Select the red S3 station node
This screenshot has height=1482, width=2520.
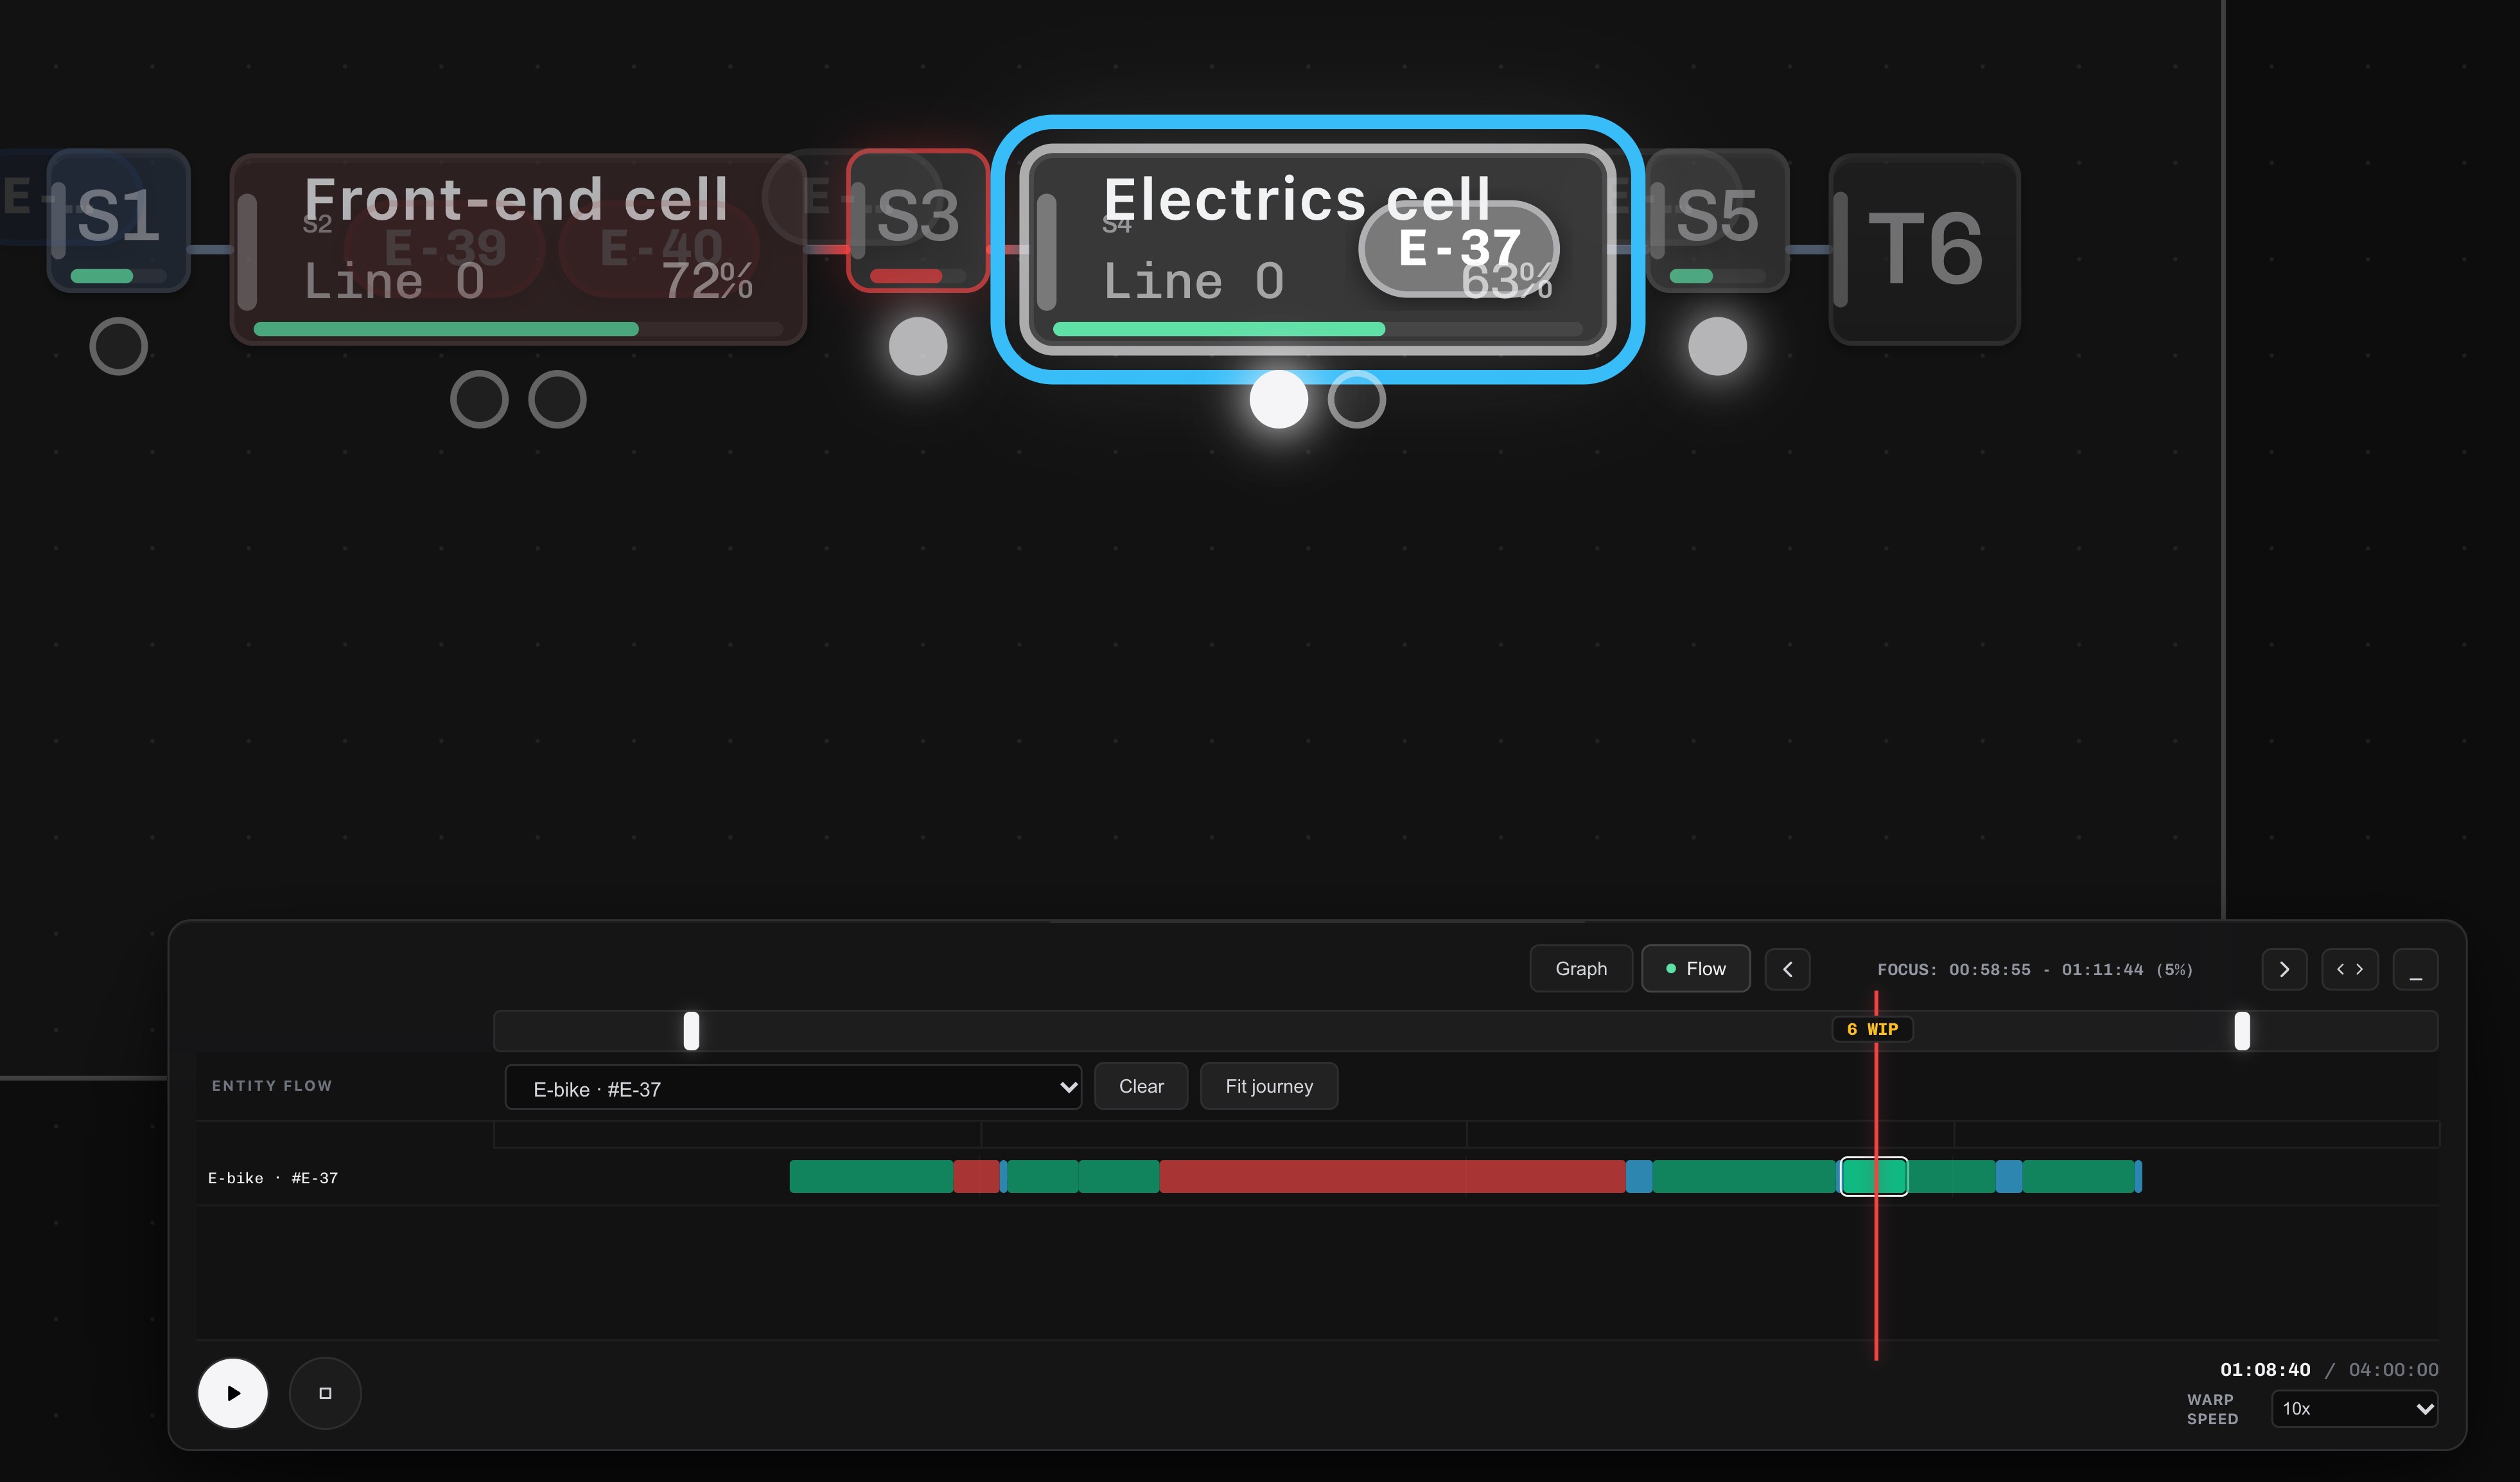click(x=917, y=220)
